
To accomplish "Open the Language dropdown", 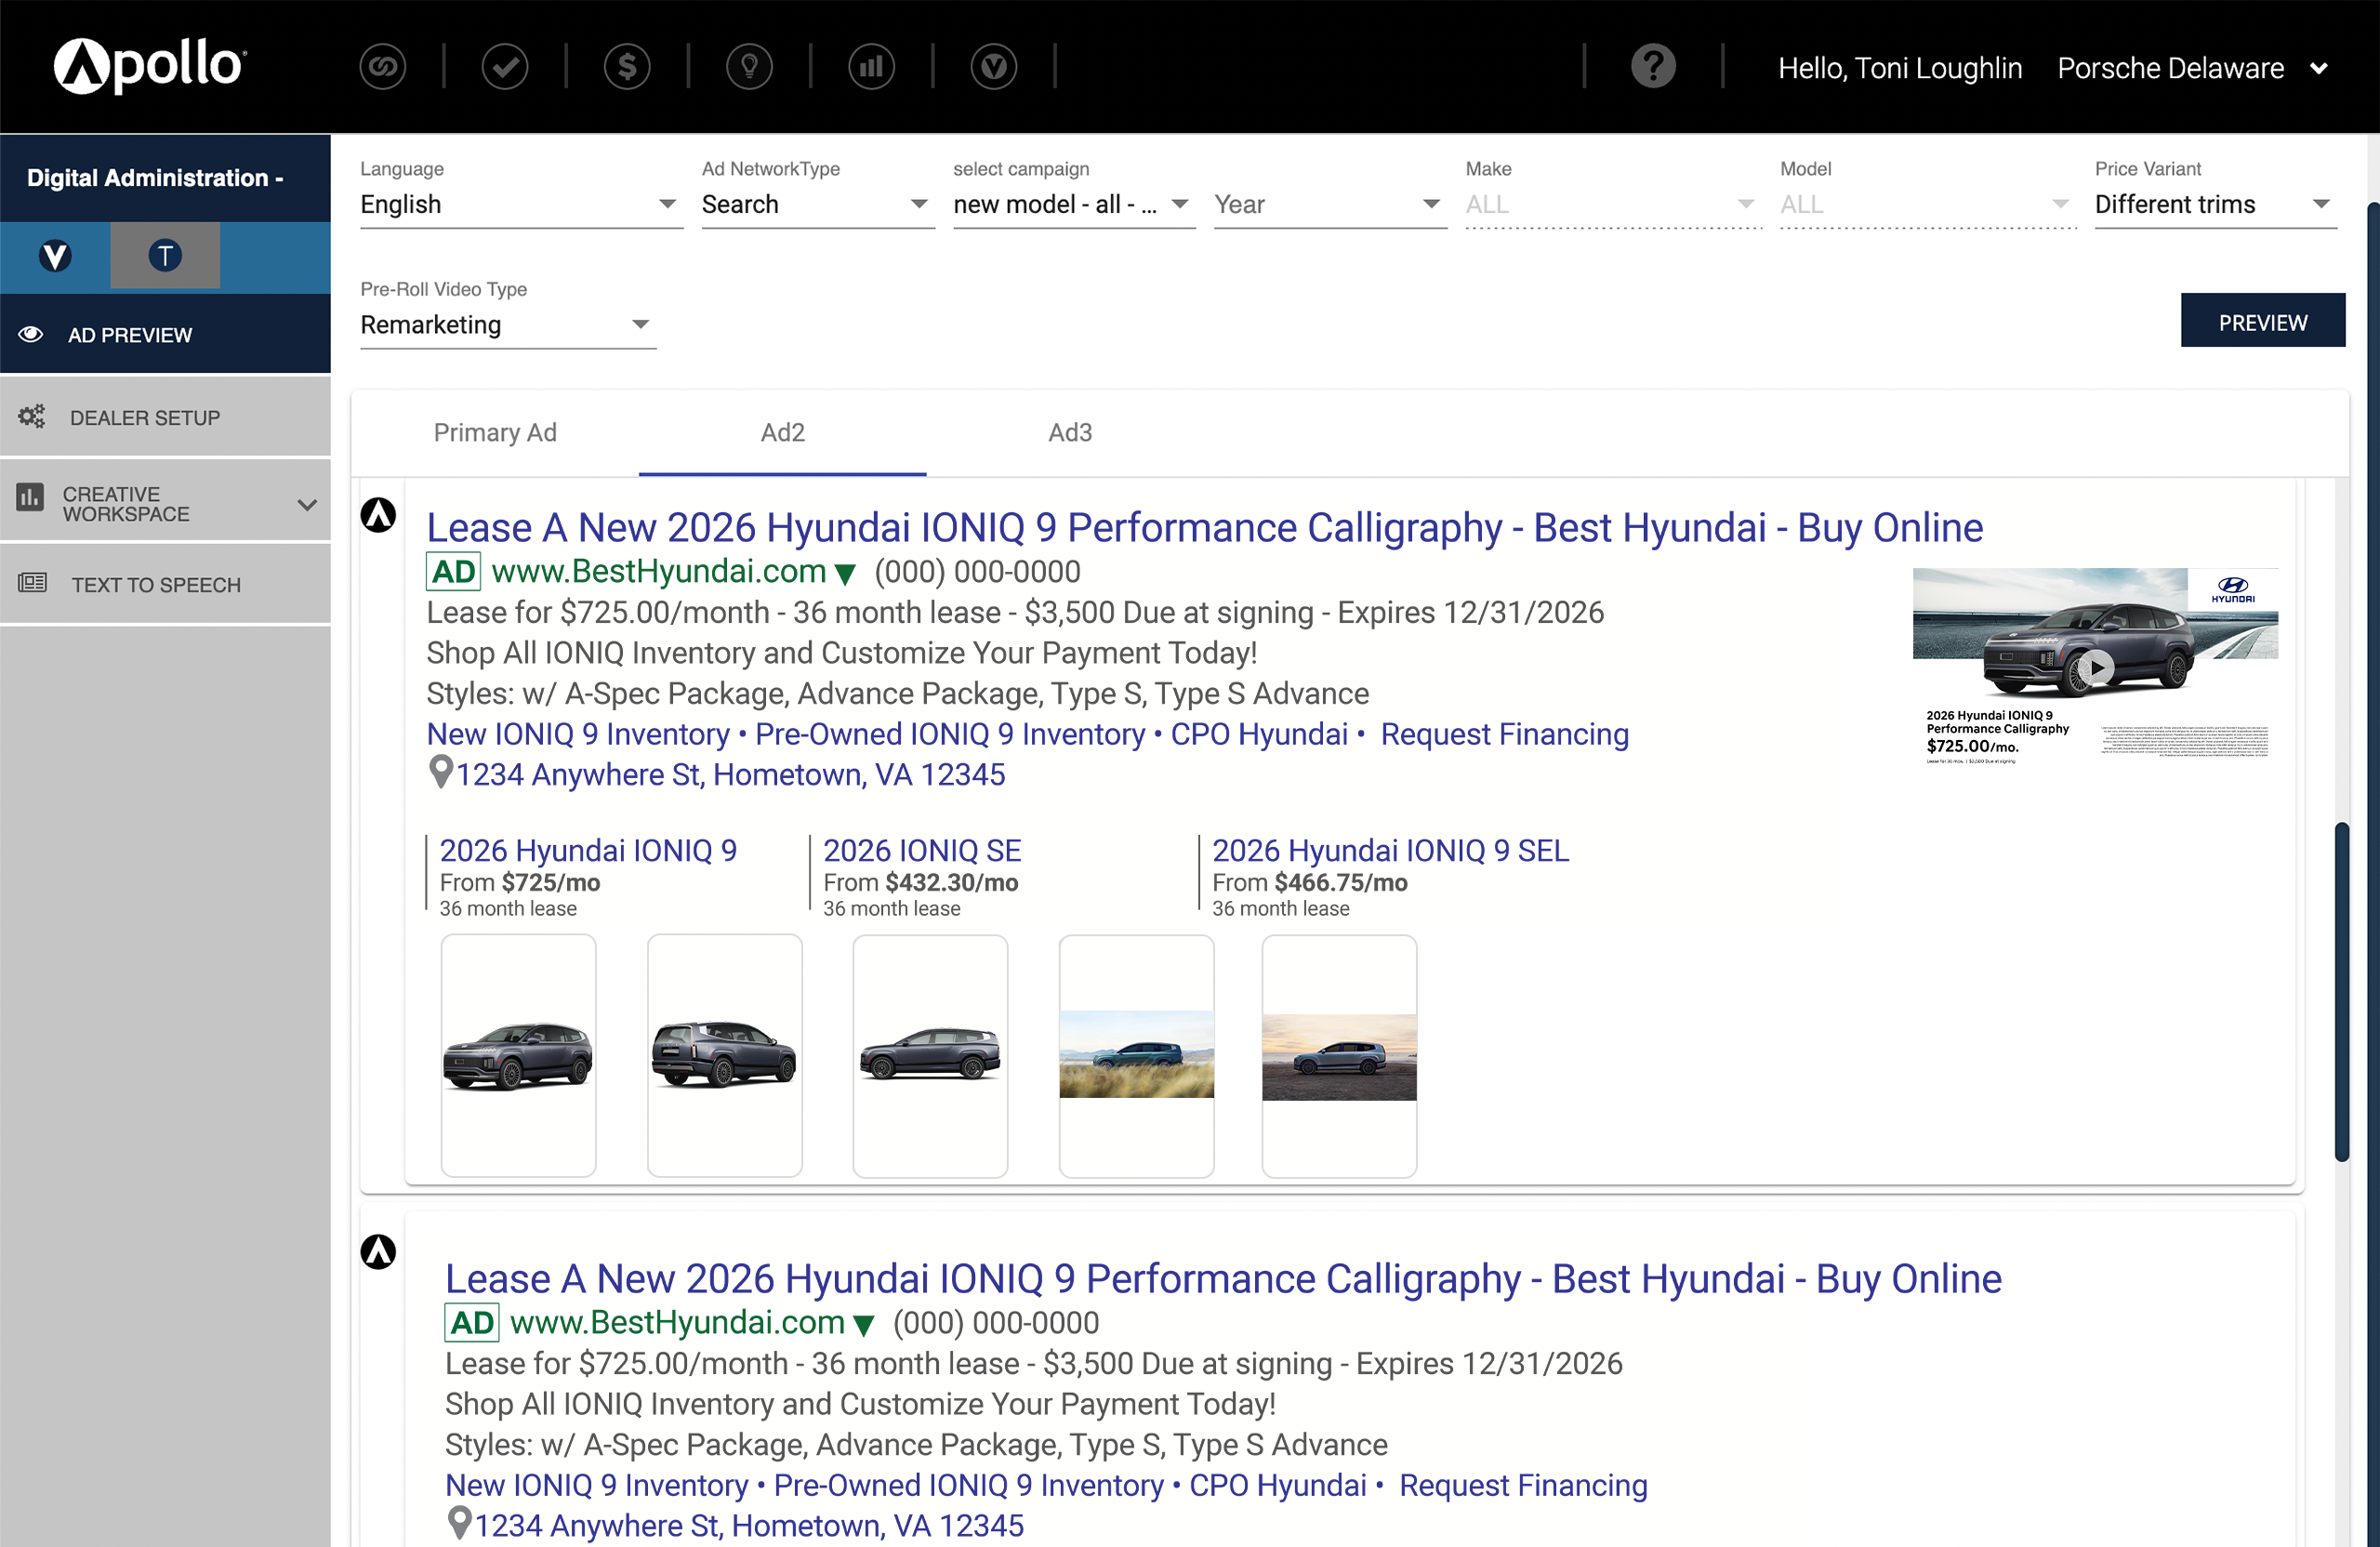I will (520, 204).
